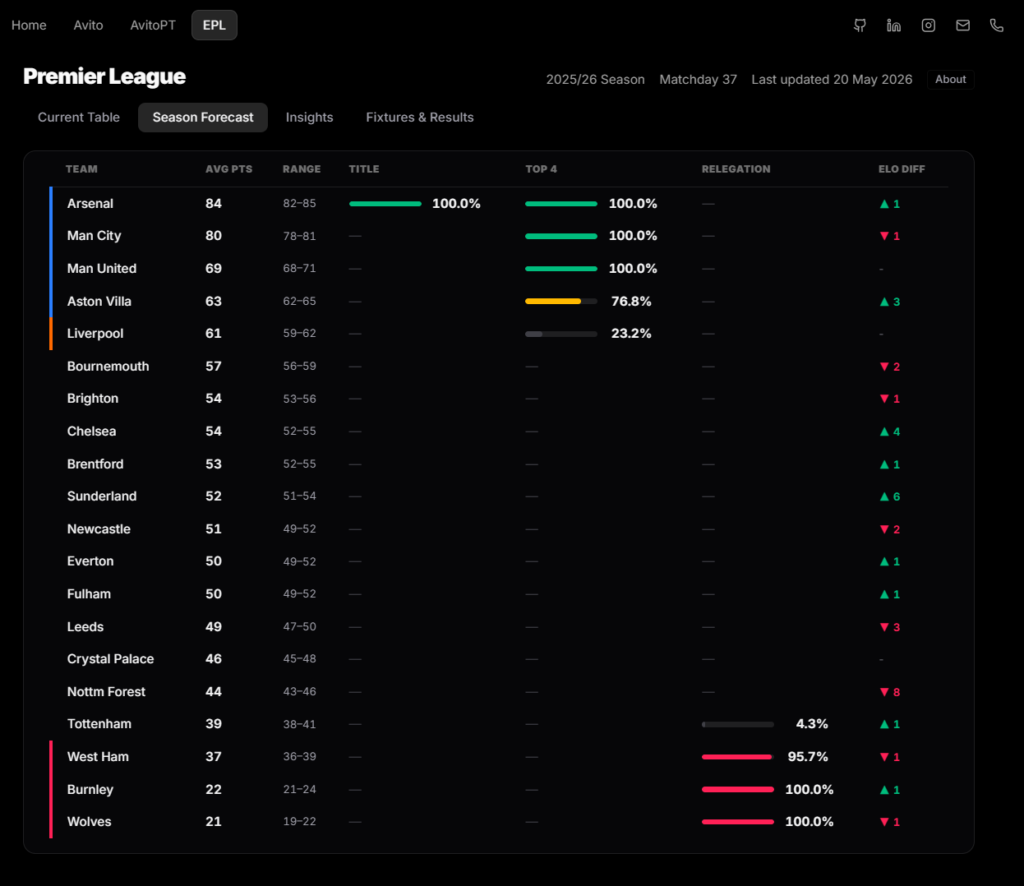Viewport: 1024px width, 886px height.
Task: Select the Brentford team name
Action: click(95, 464)
